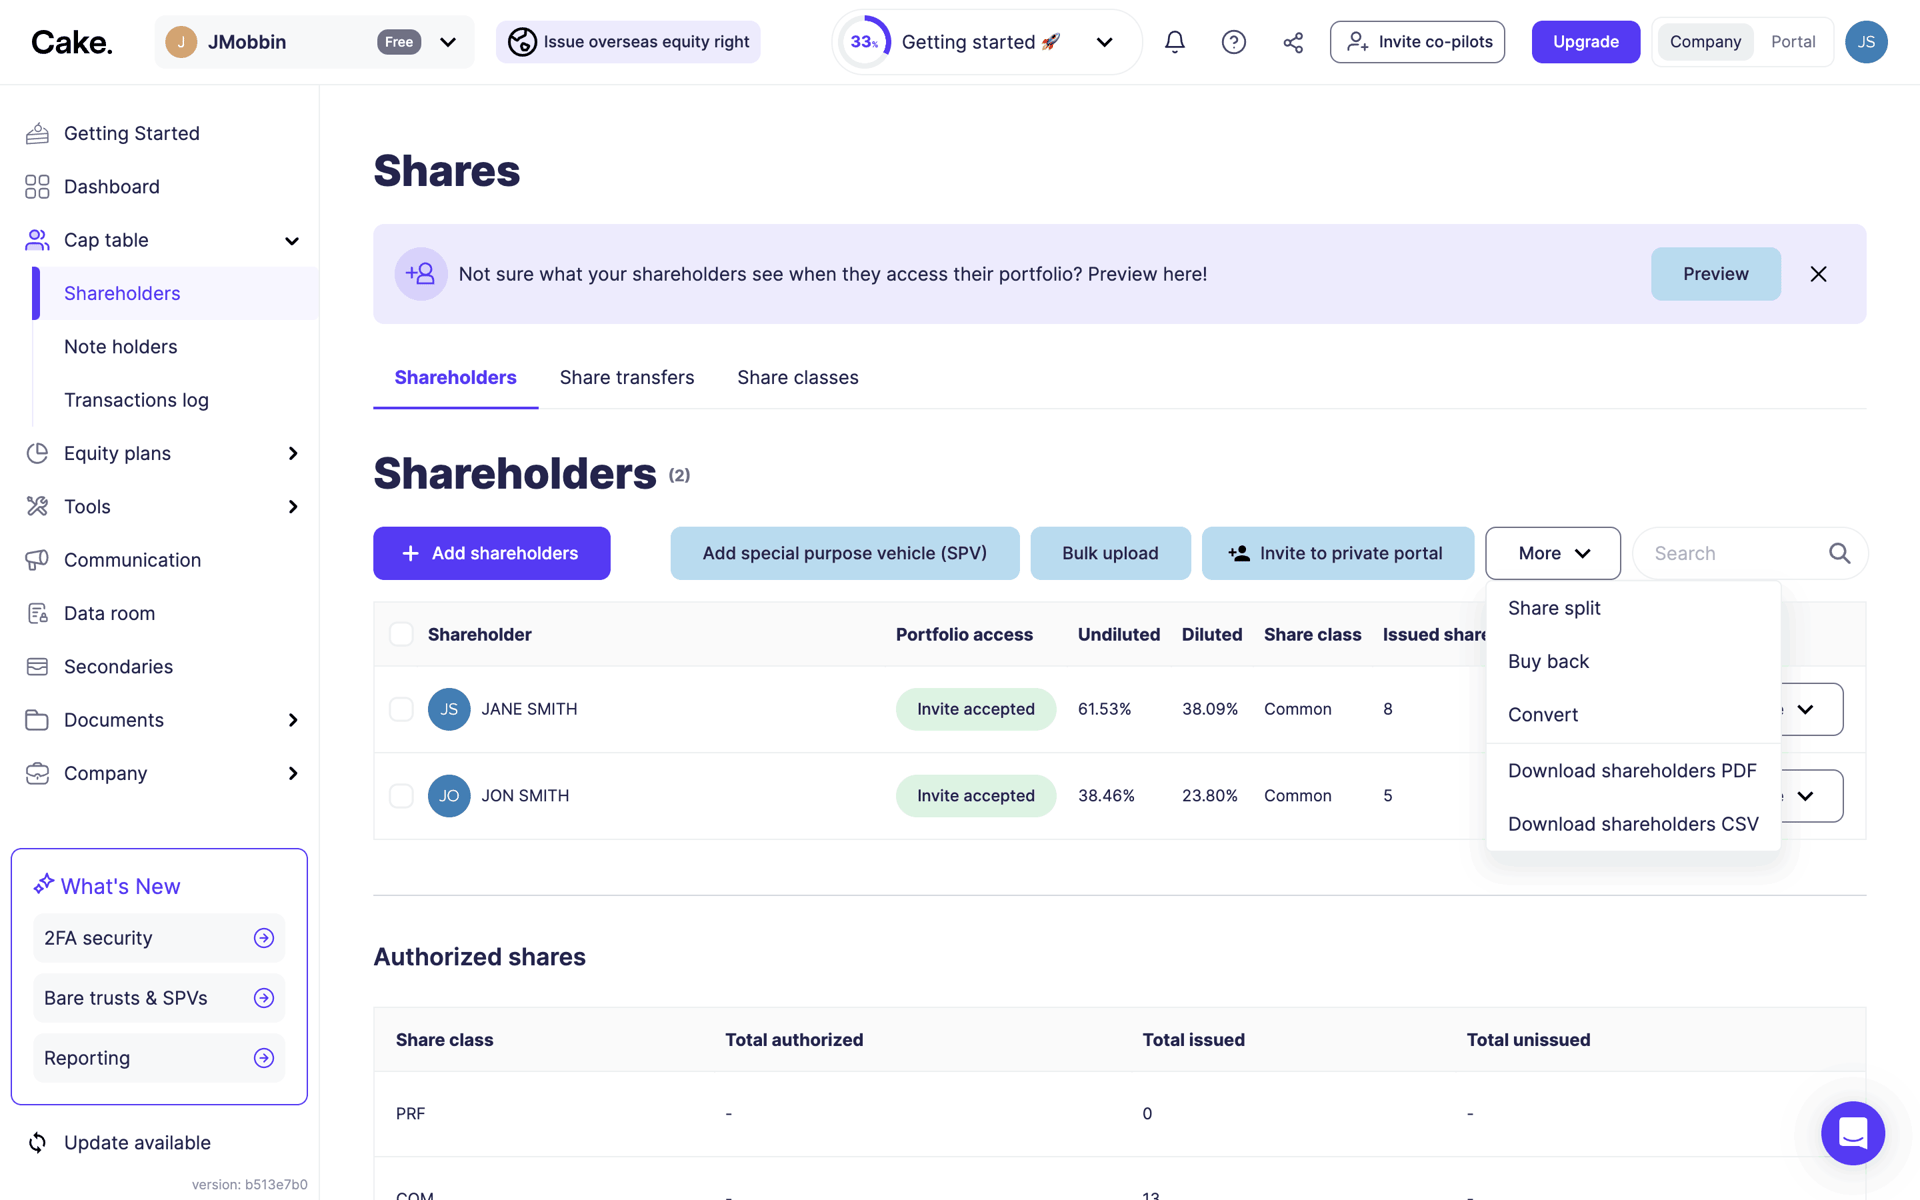This screenshot has height=1200, width=1920.
Task: Click the Secondaries card icon
Action: tap(37, 666)
